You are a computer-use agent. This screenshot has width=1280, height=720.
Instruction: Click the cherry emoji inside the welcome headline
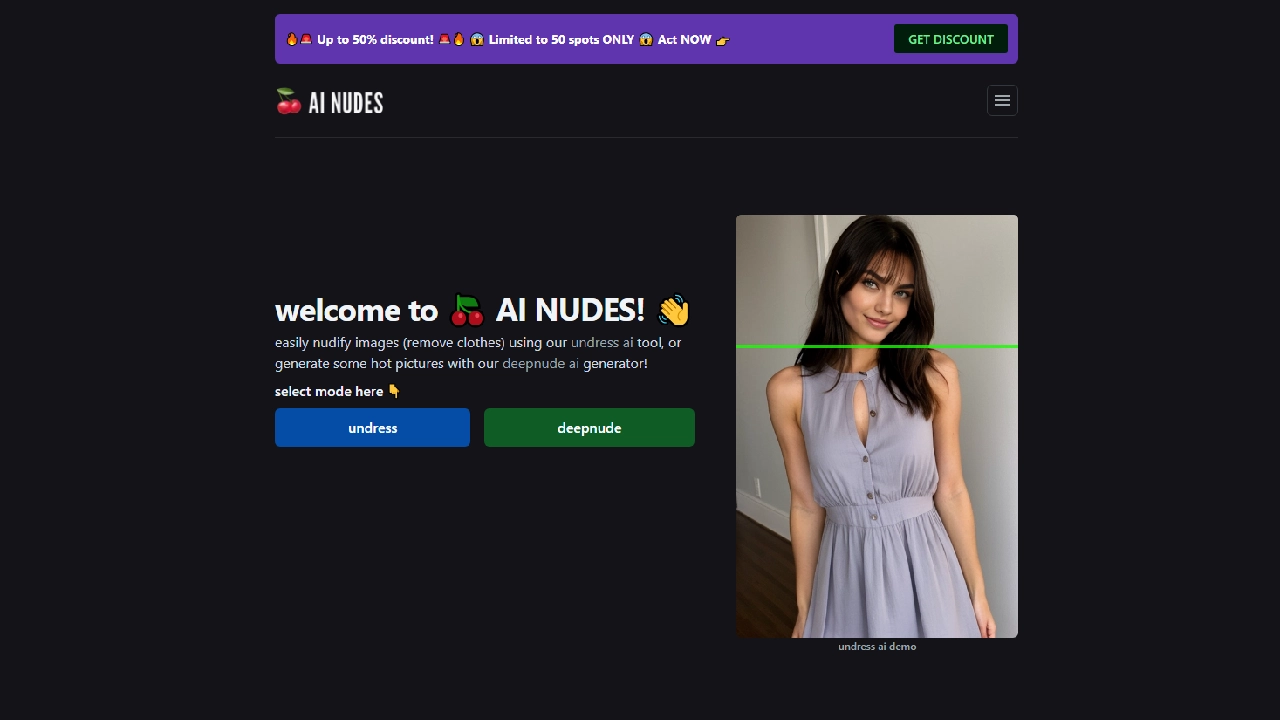466,311
